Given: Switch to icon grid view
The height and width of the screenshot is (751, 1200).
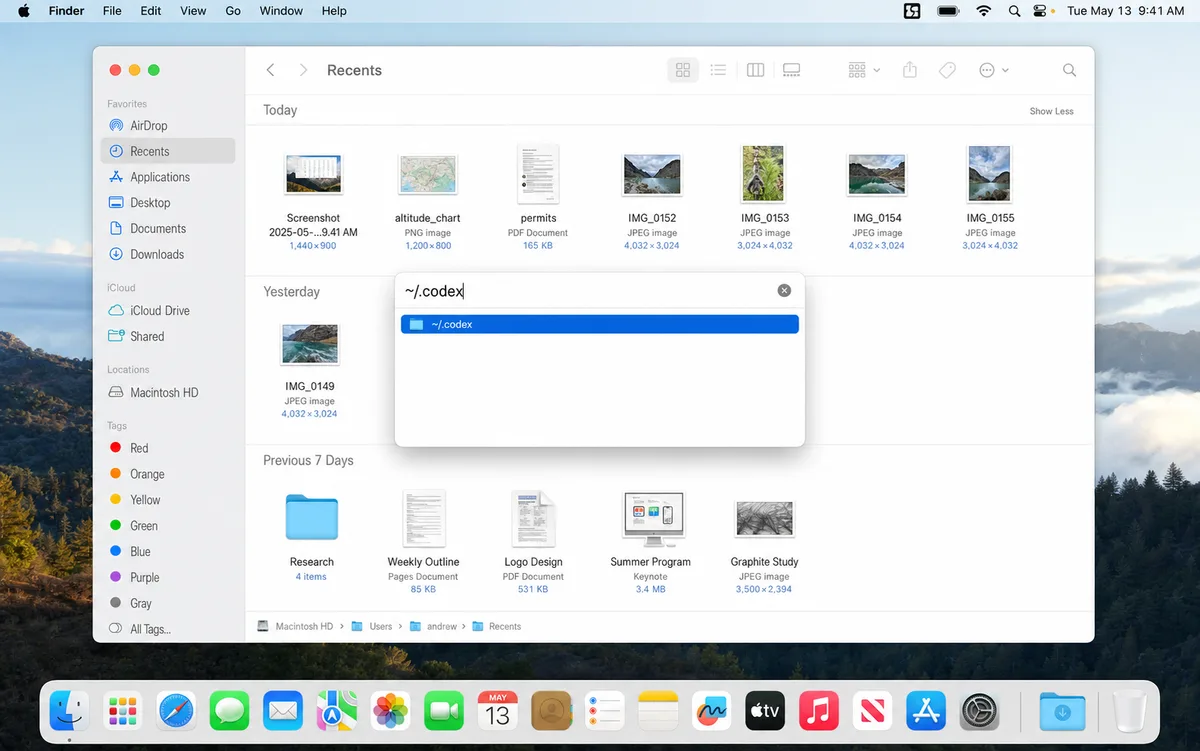Looking at the screenshot, I should 683,70.
